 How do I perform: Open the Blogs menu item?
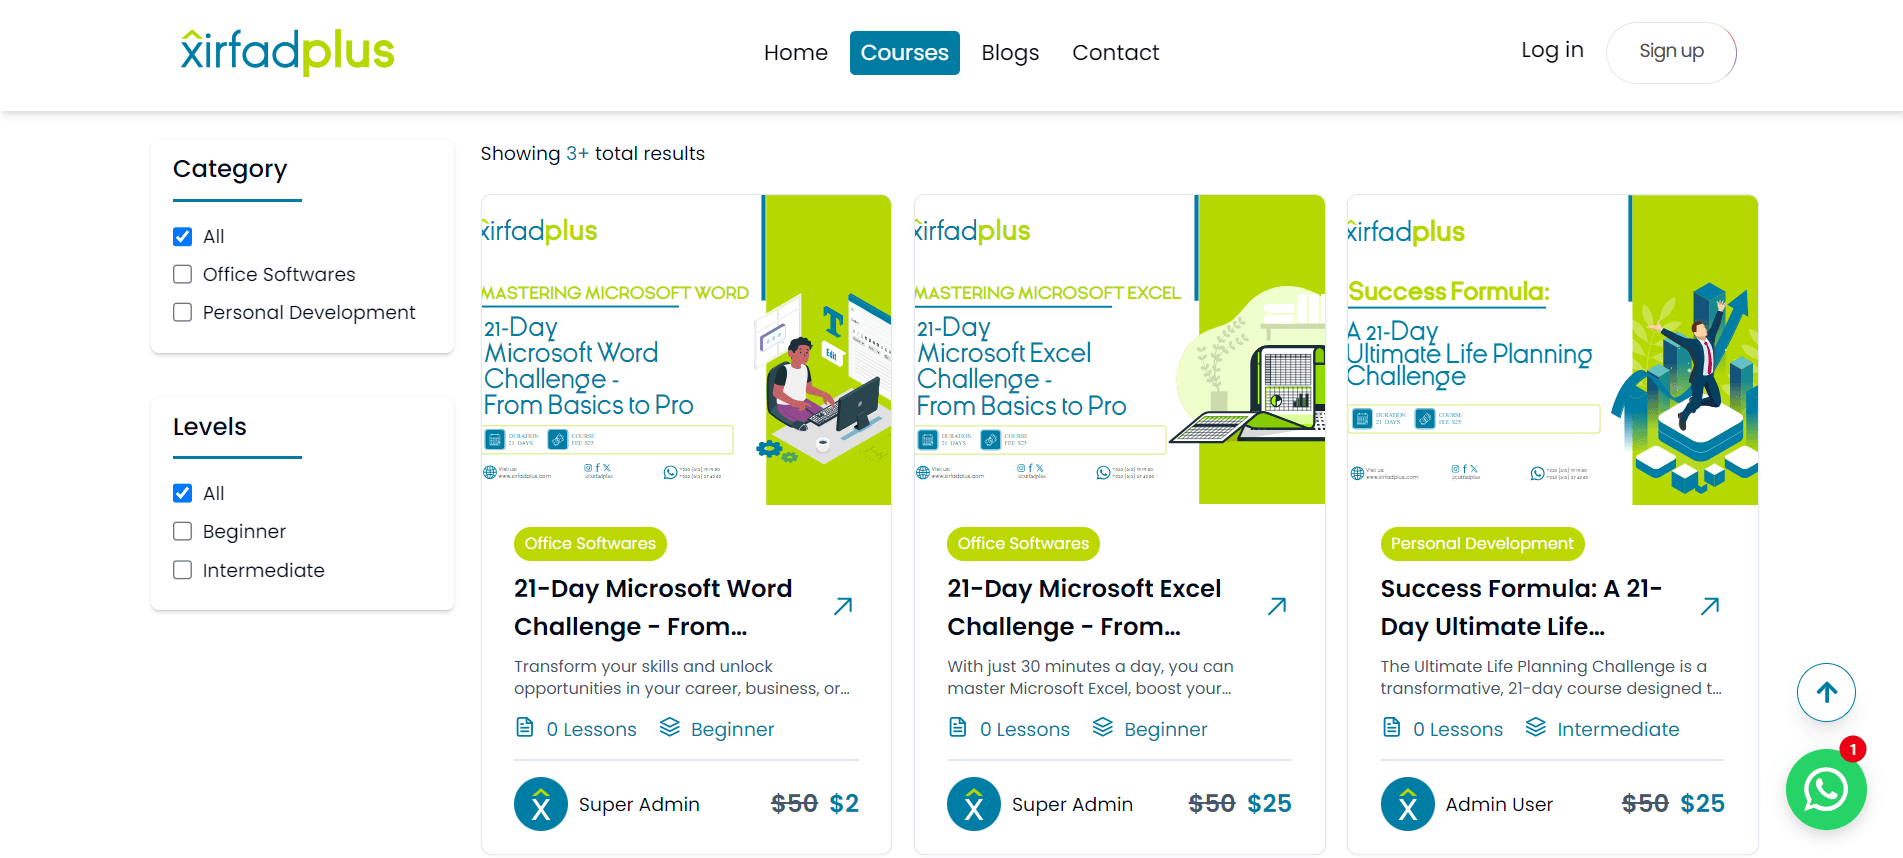coord(1010,53)
